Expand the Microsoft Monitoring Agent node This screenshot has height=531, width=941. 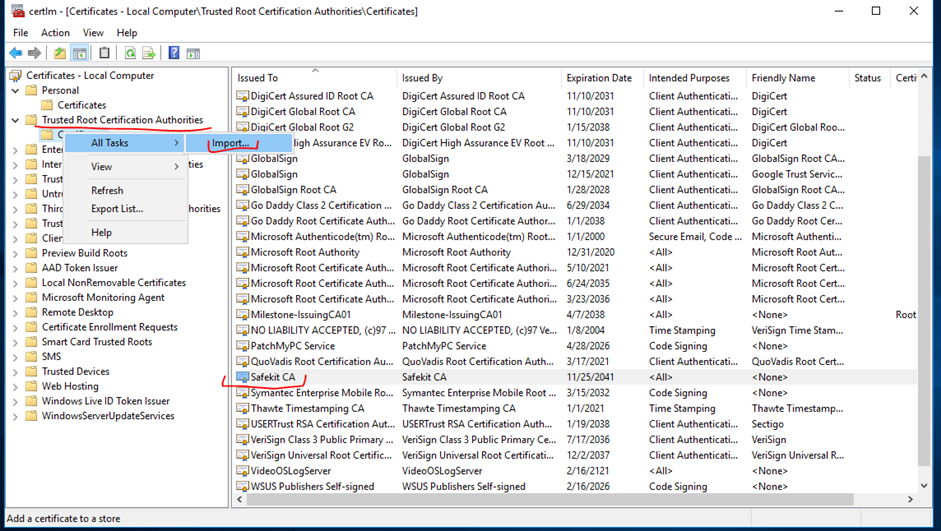point(15,298)
